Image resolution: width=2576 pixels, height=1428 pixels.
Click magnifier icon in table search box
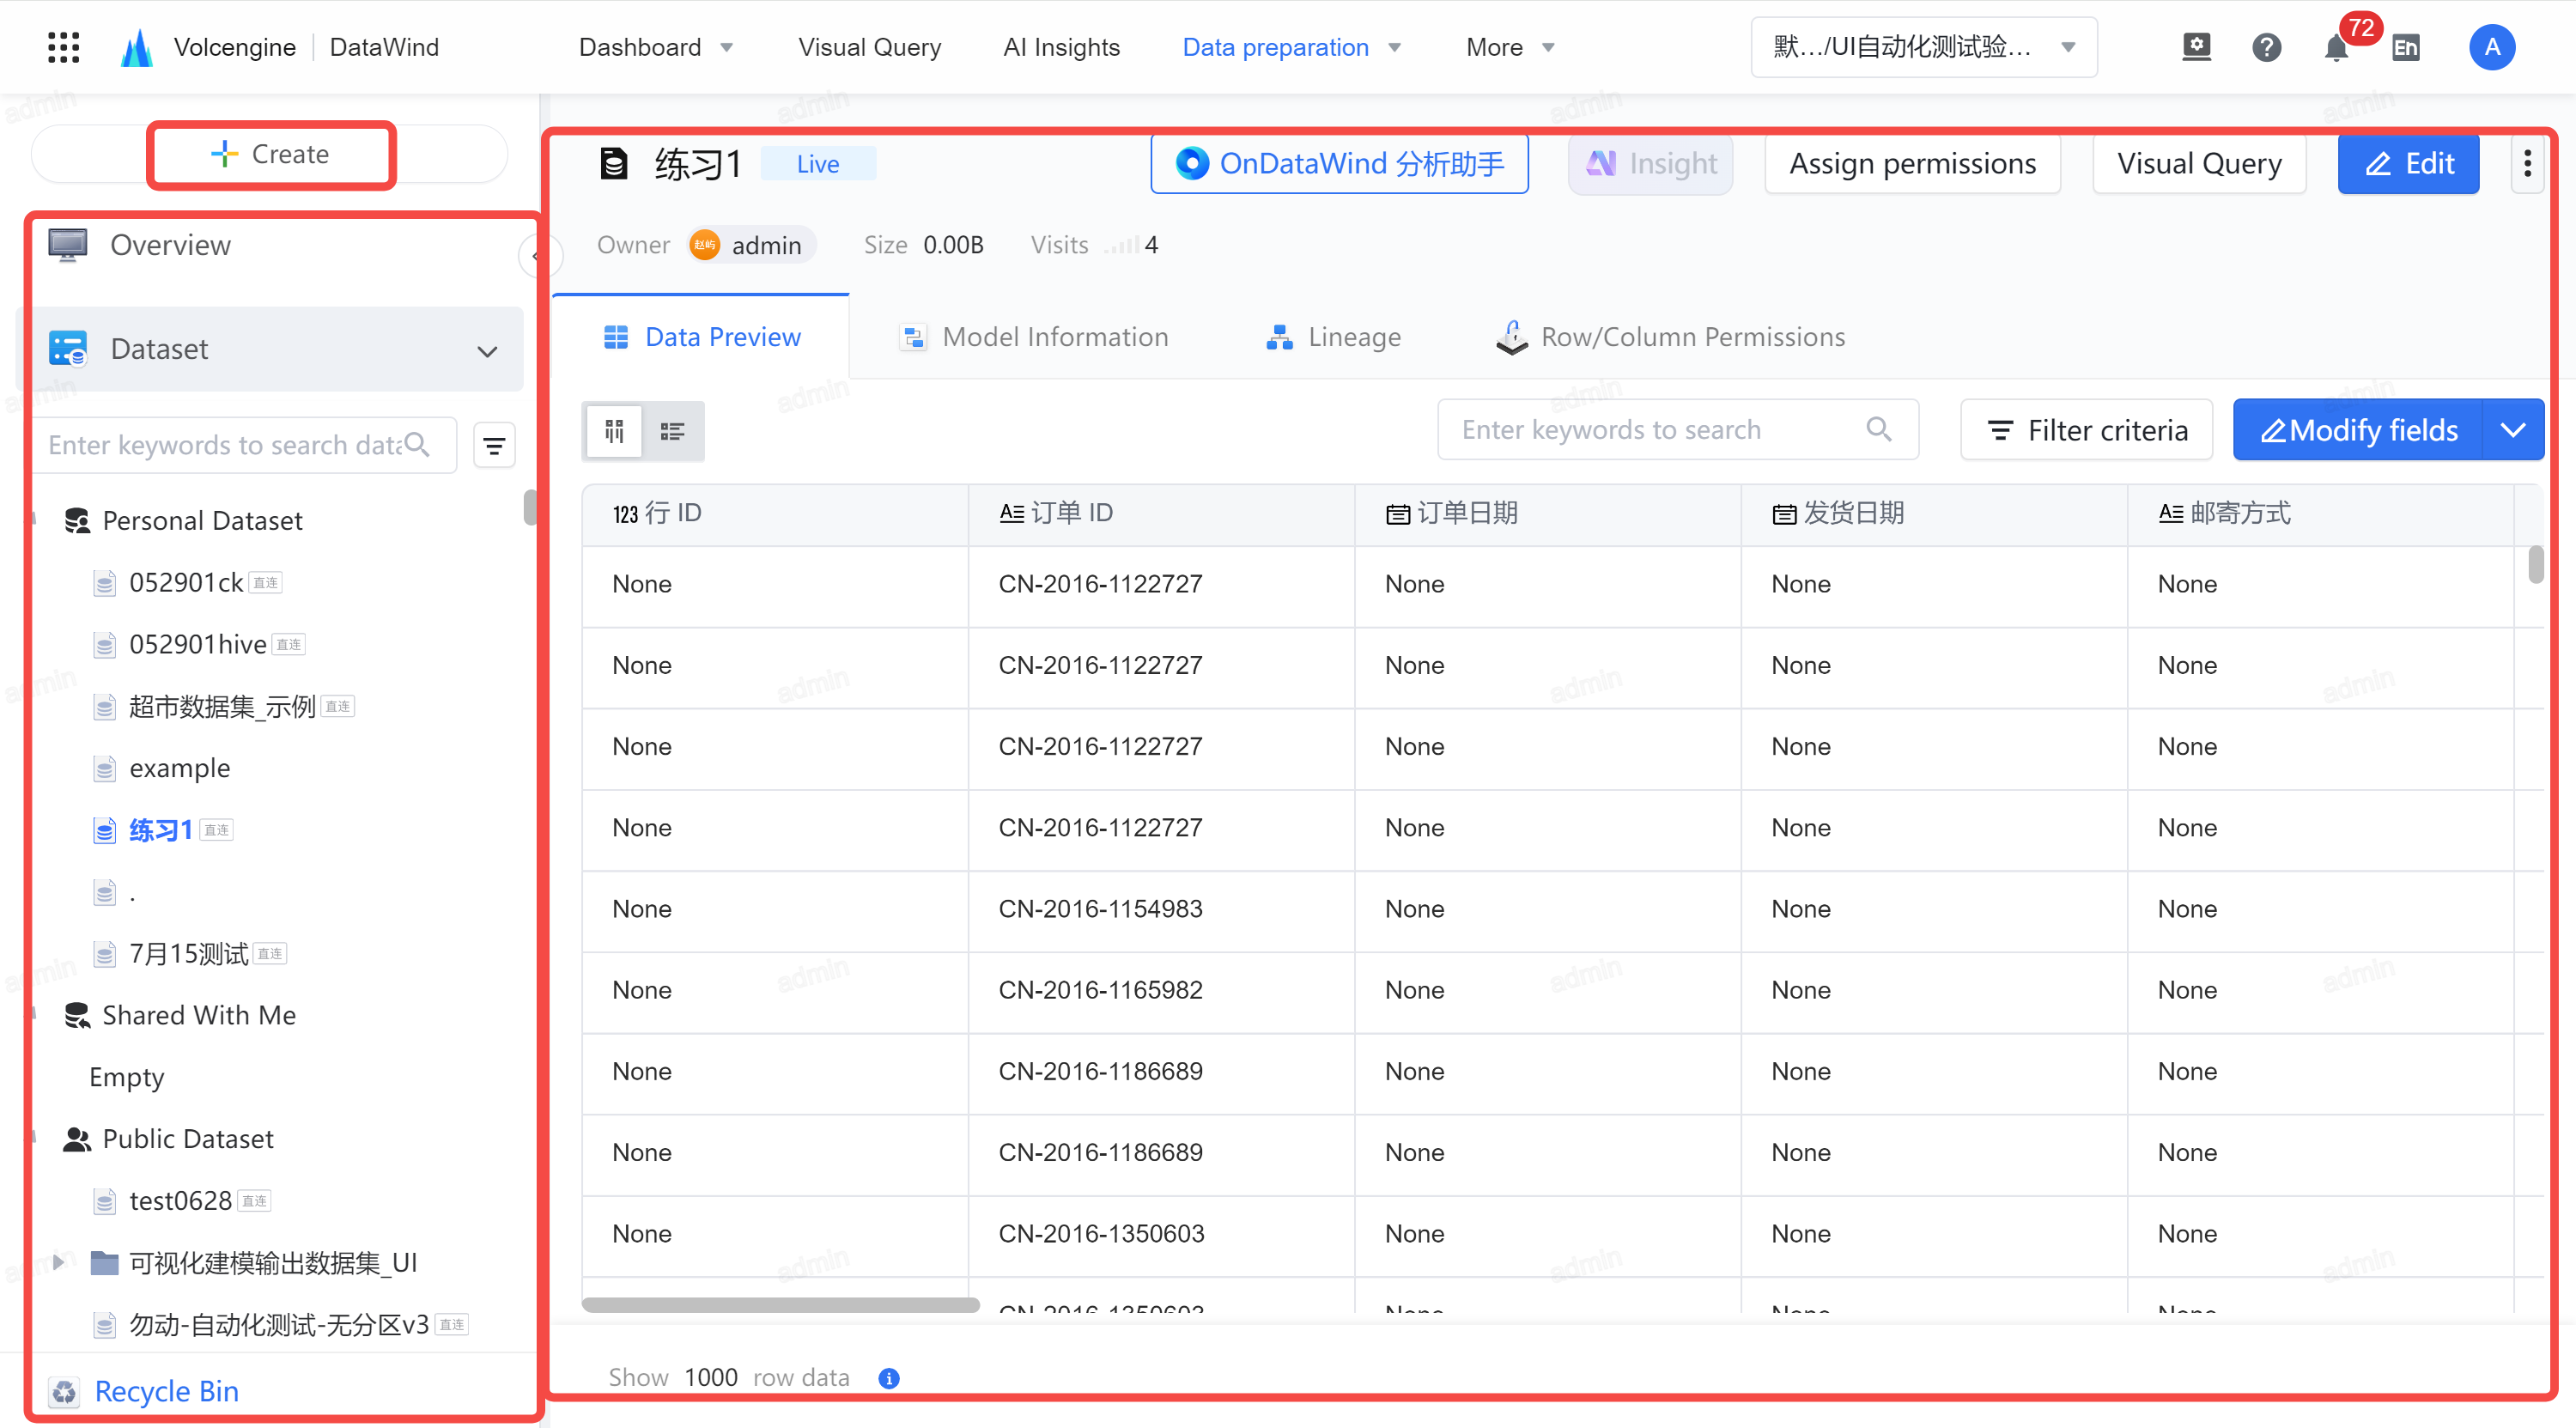(x=1879, y=429)
